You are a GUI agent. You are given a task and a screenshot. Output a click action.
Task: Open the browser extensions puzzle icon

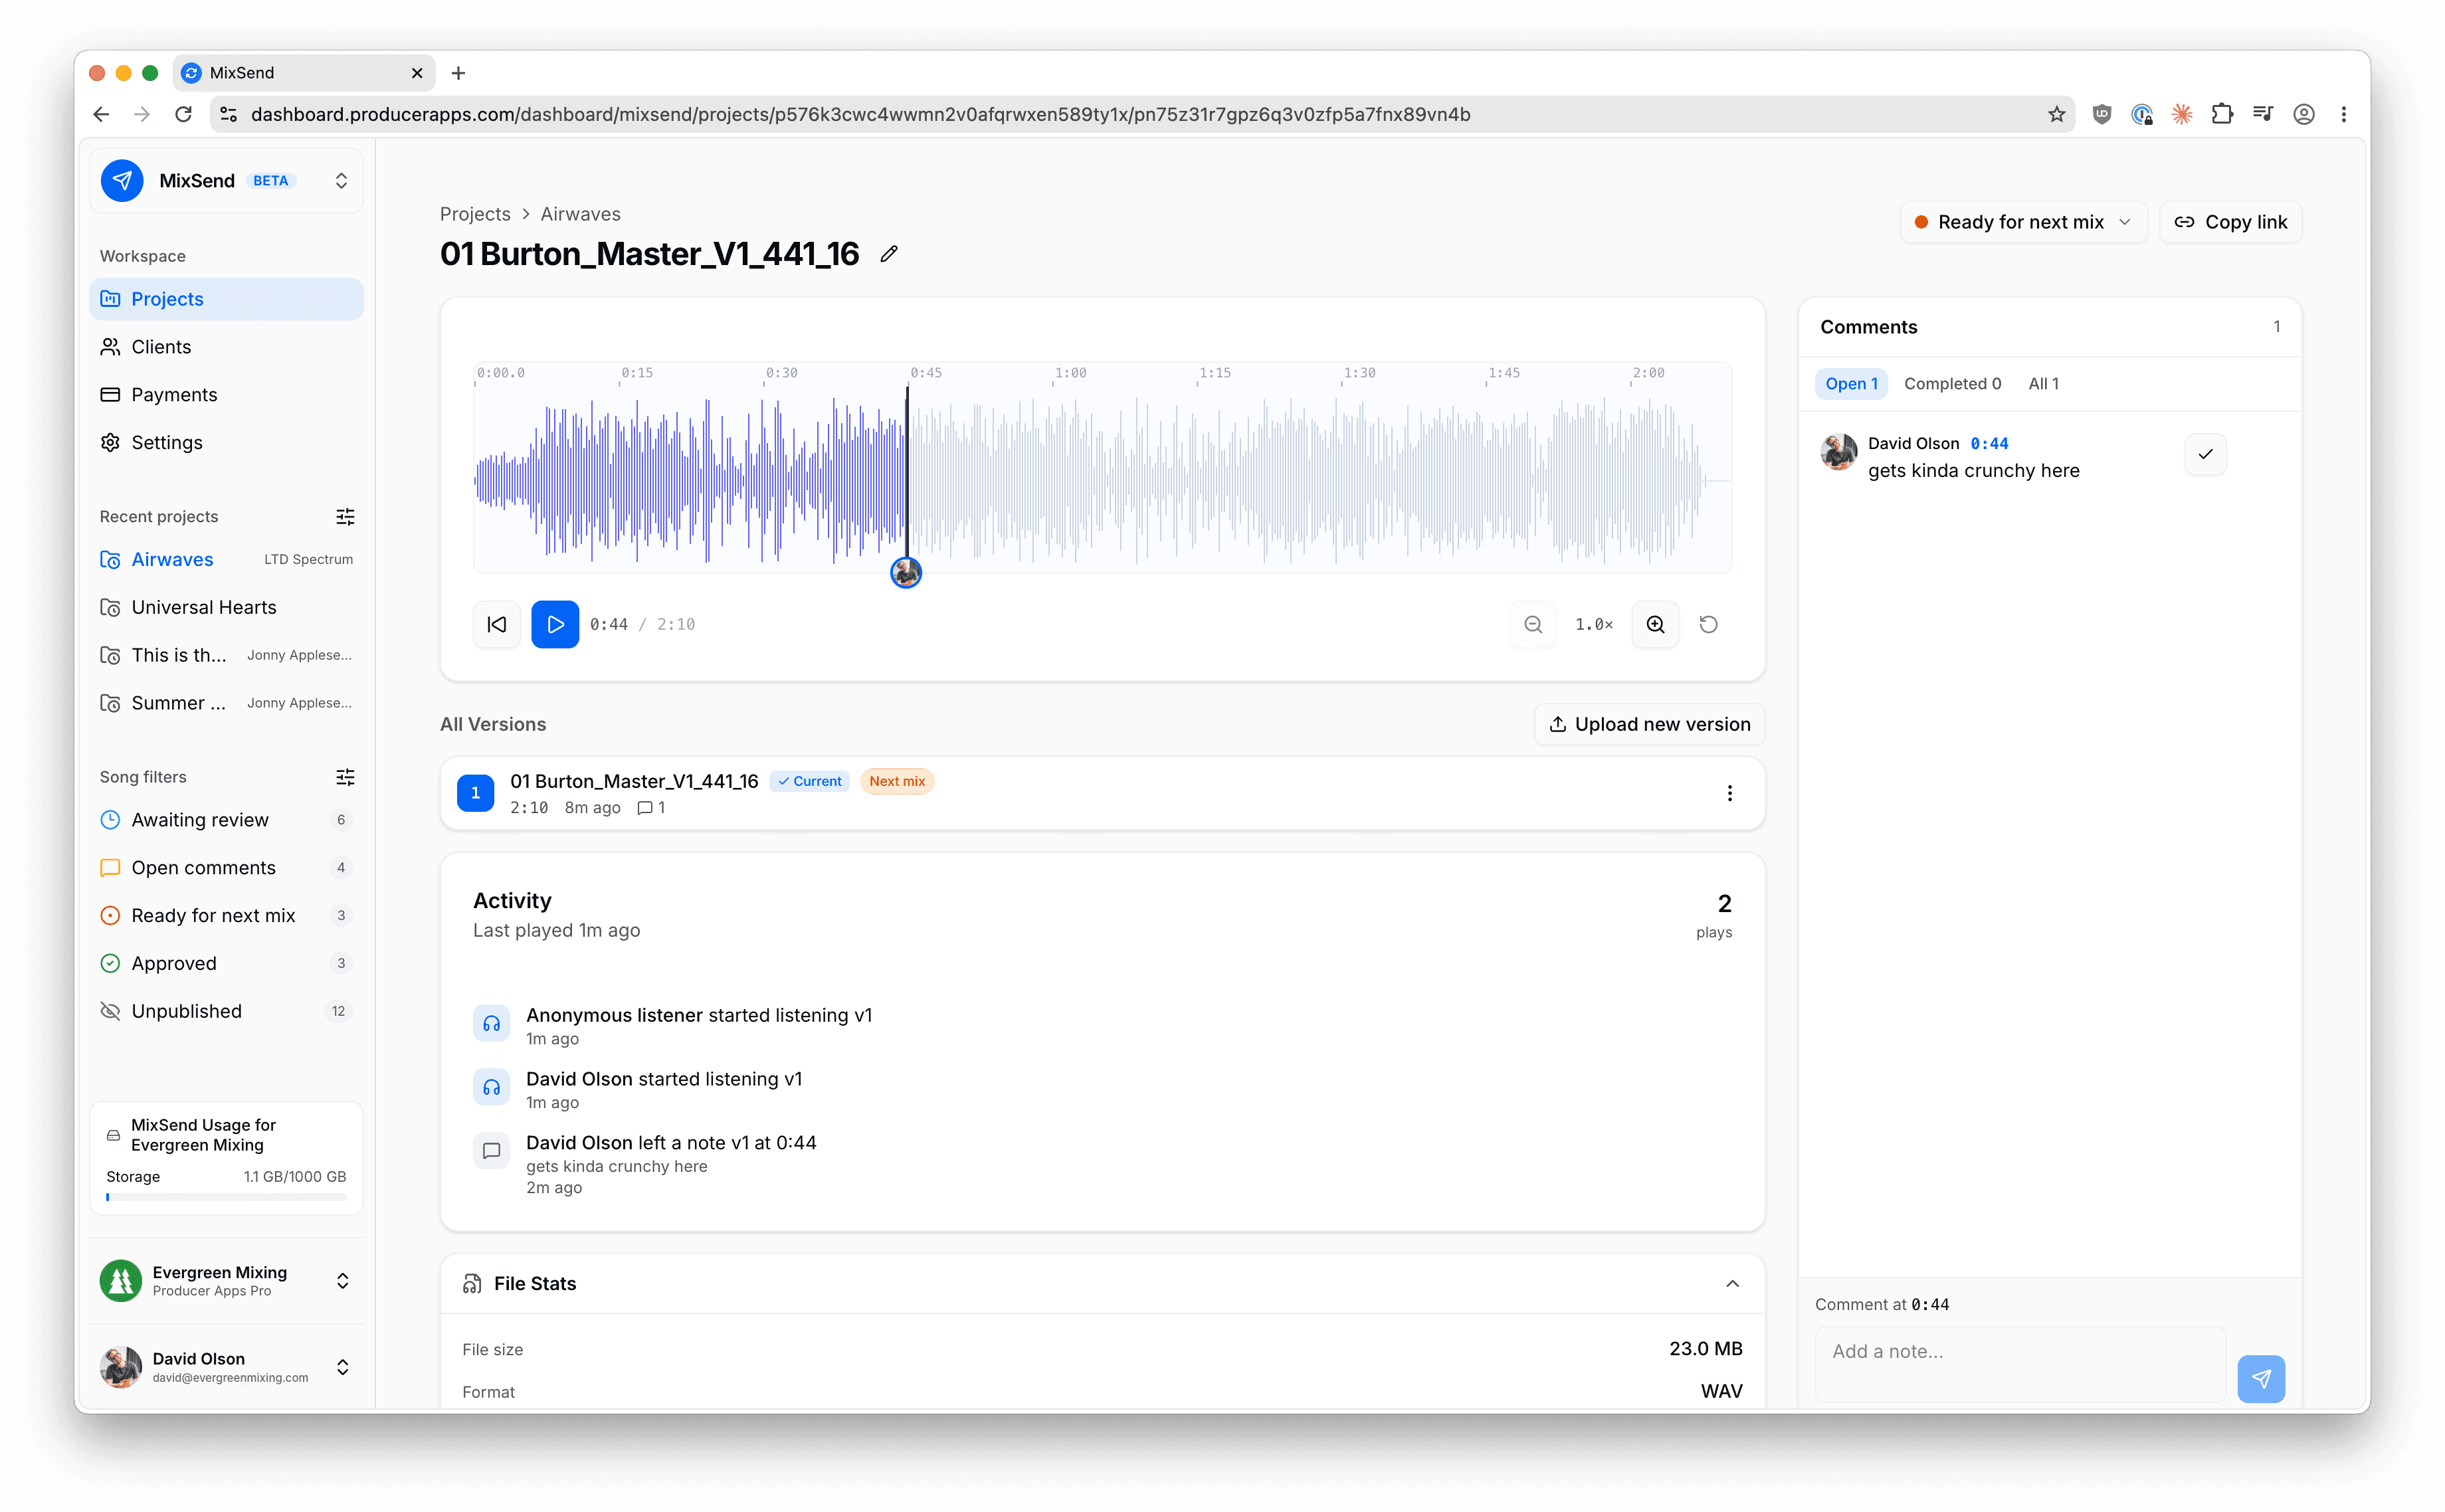coord(2222,114)
